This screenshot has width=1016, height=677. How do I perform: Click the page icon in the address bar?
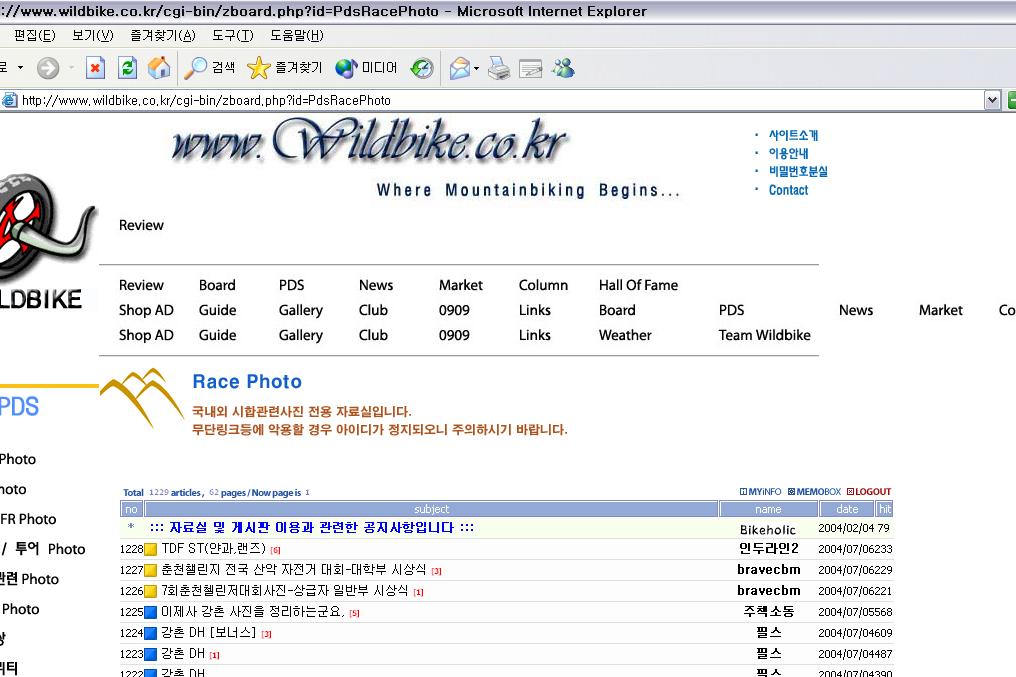(10, 100)
